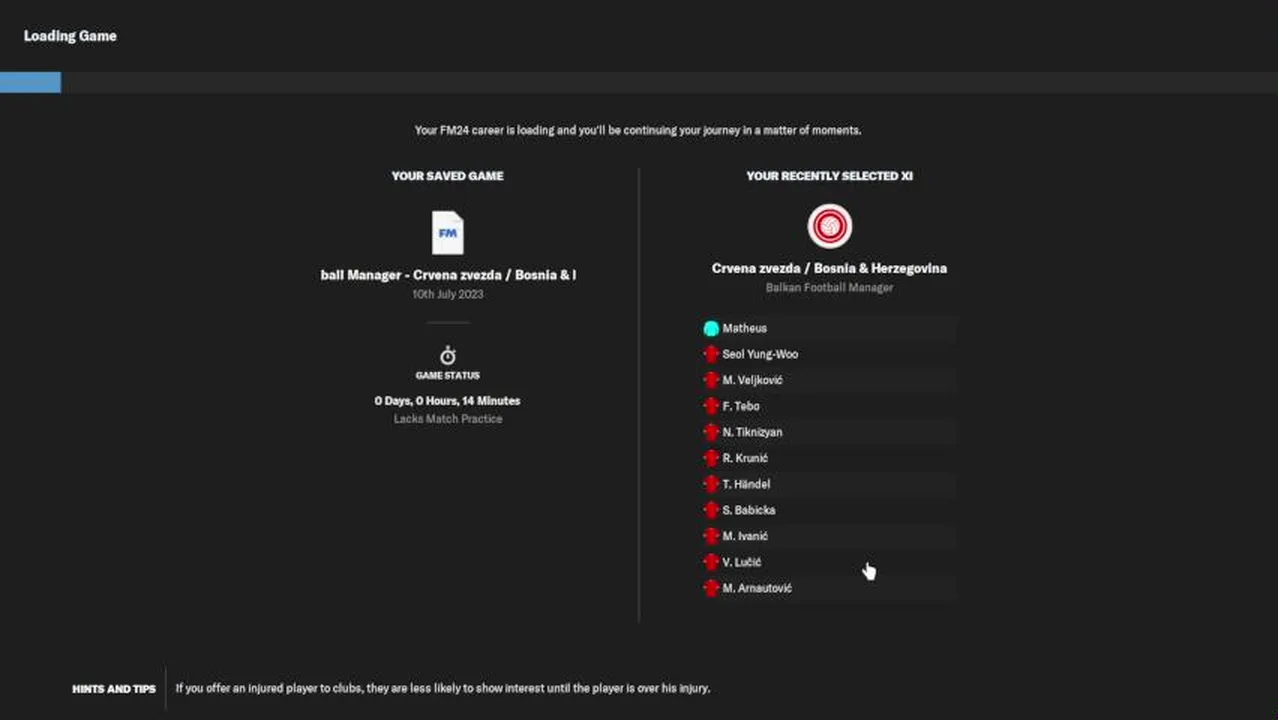The image size is (1278, 720).
Task: Click the kit icon beside N. Tiknizyan
Action: coord(711,432)
